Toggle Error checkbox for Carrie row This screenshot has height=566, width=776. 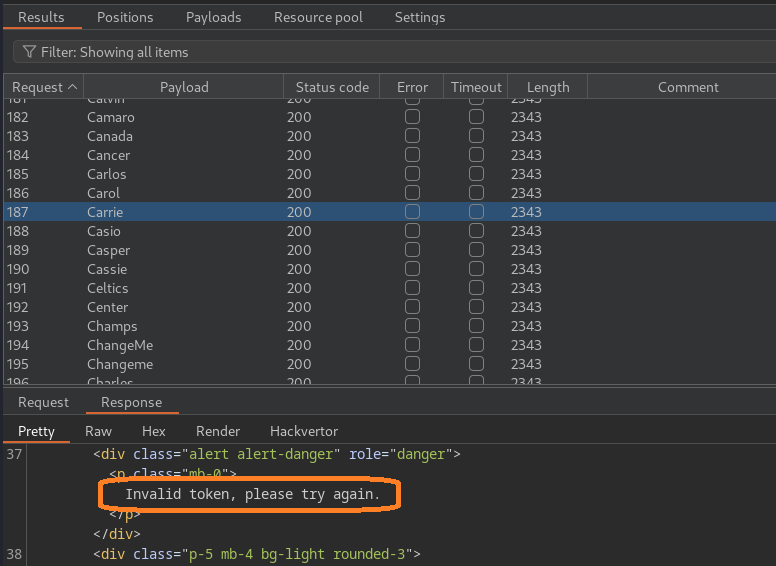tap(412, 212)
